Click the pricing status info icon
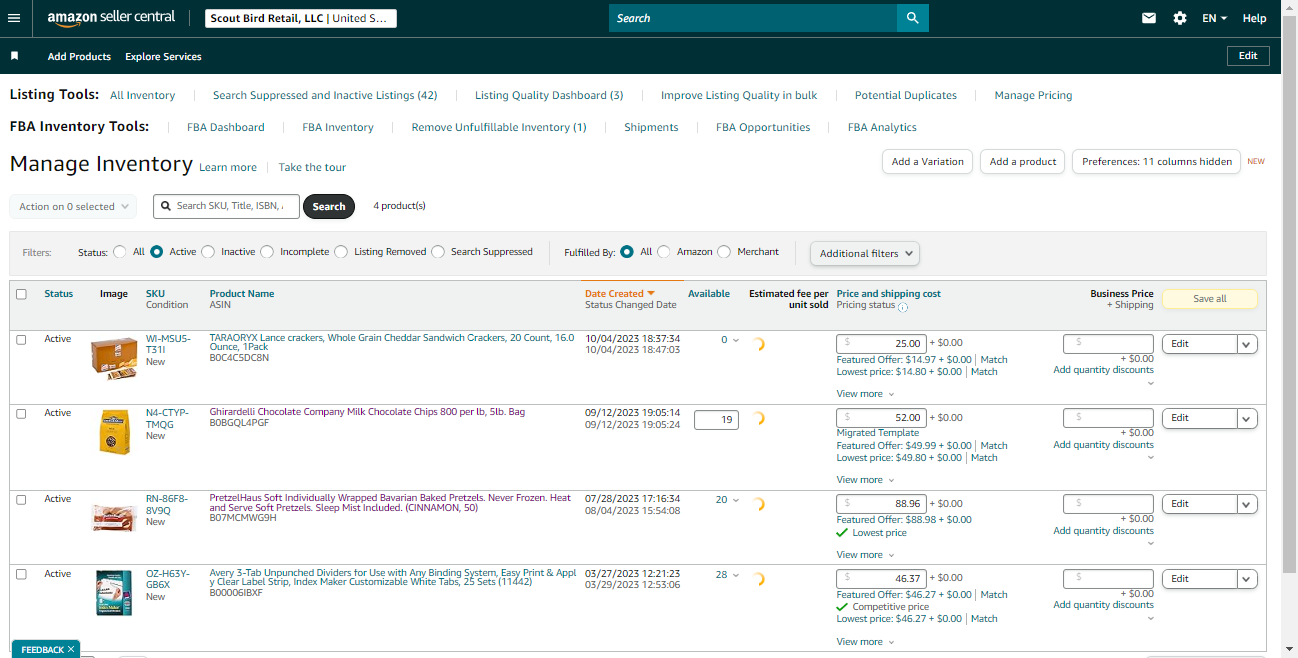The width and height of the screenshot is (1298, 658). 903,307
